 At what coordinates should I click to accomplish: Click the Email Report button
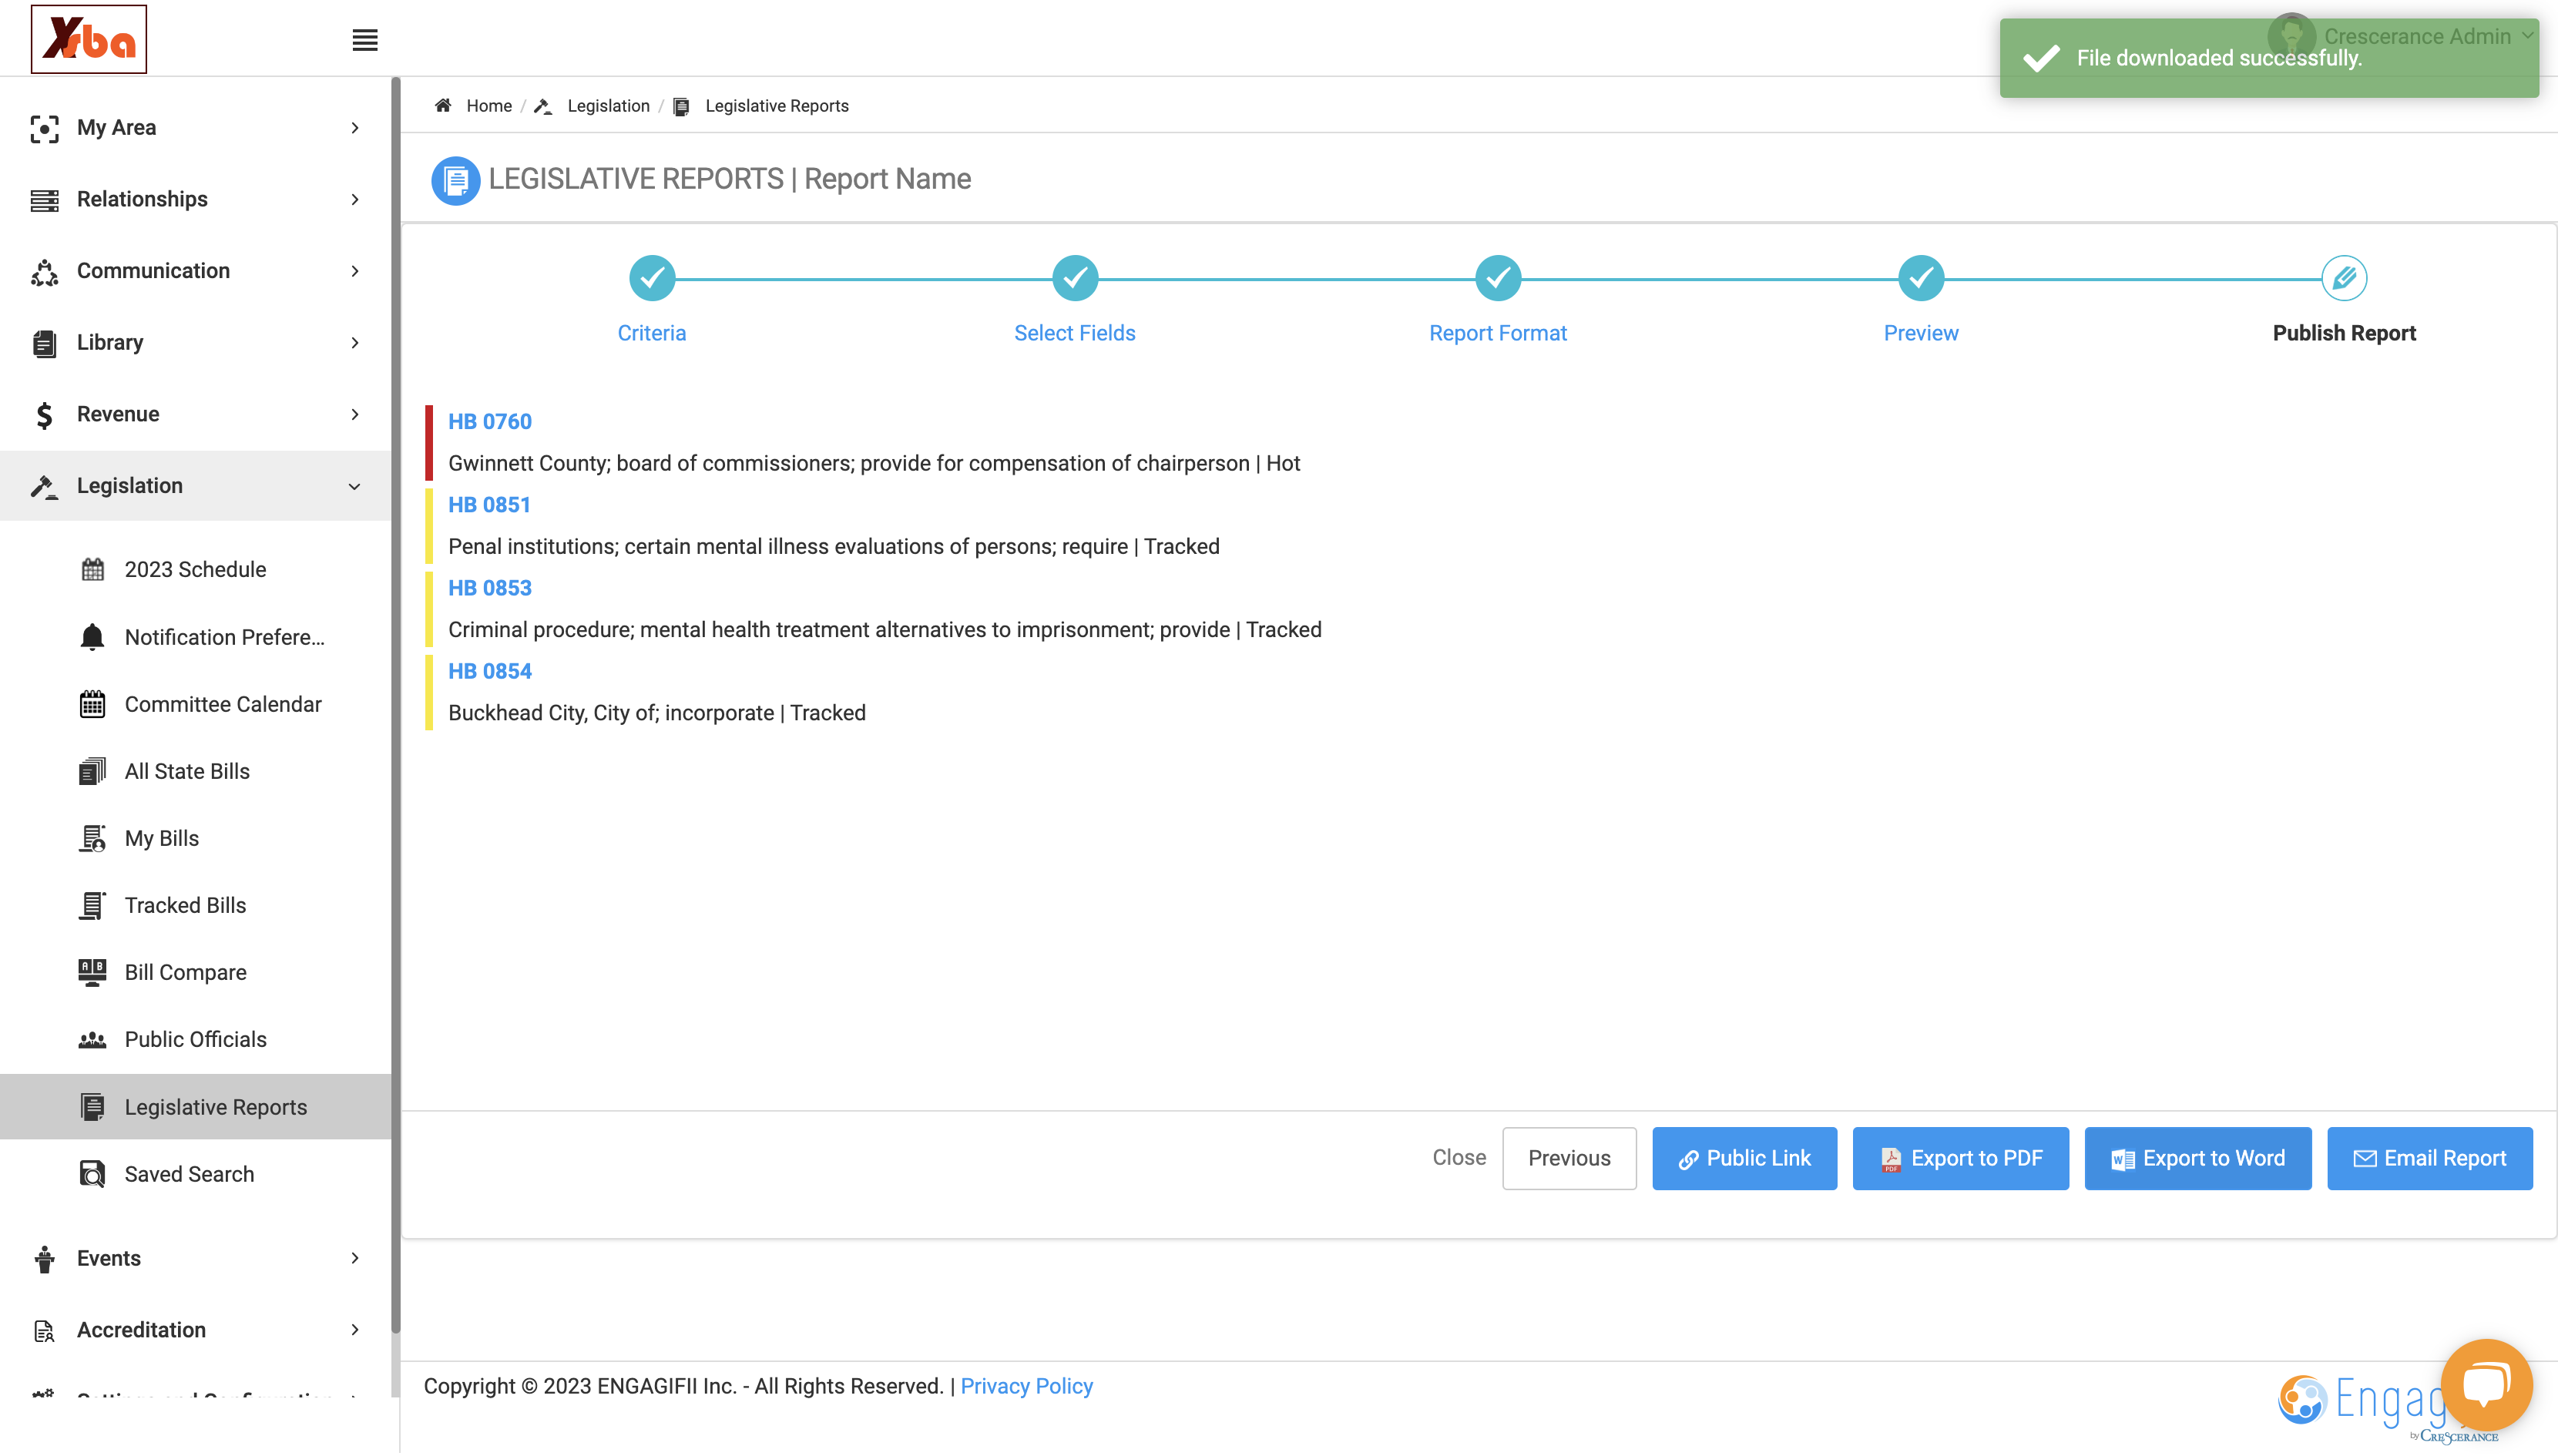click(2429, 1158)
